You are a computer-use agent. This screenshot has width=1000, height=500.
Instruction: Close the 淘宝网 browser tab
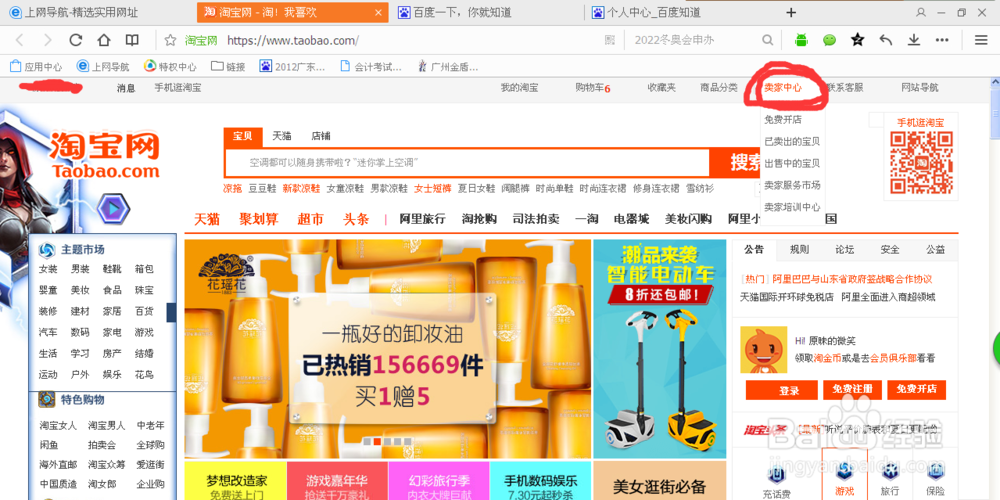coord(378,12)
